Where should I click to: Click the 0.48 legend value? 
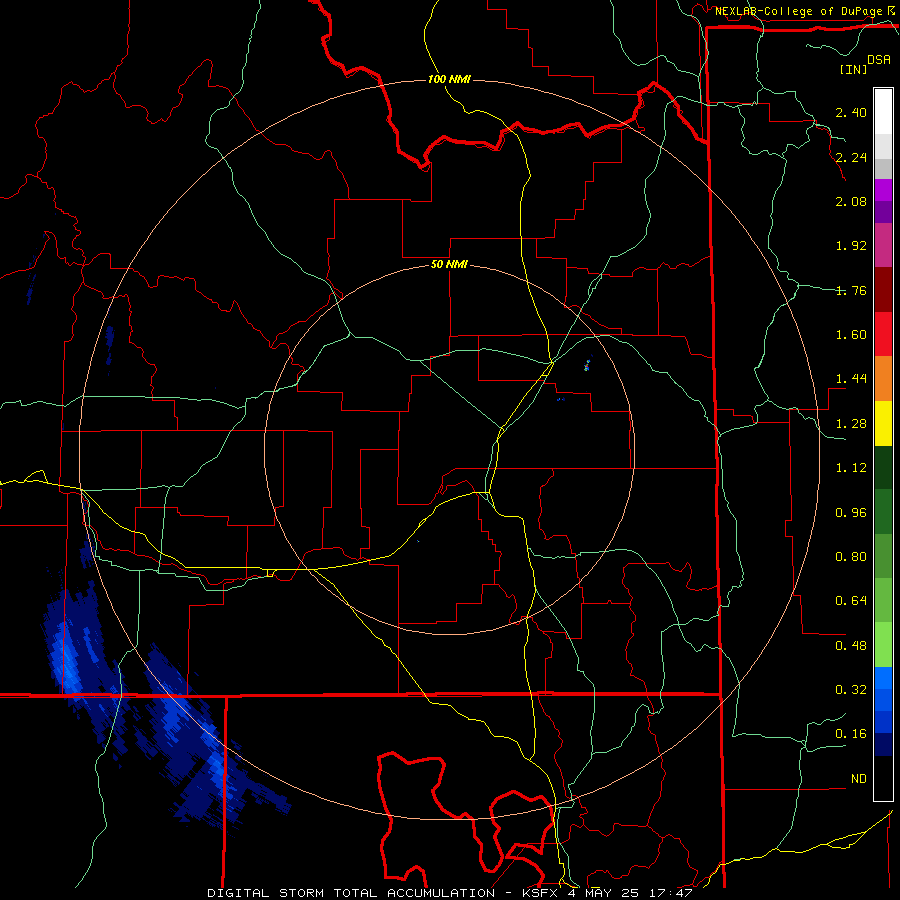[x=851, y=646]
